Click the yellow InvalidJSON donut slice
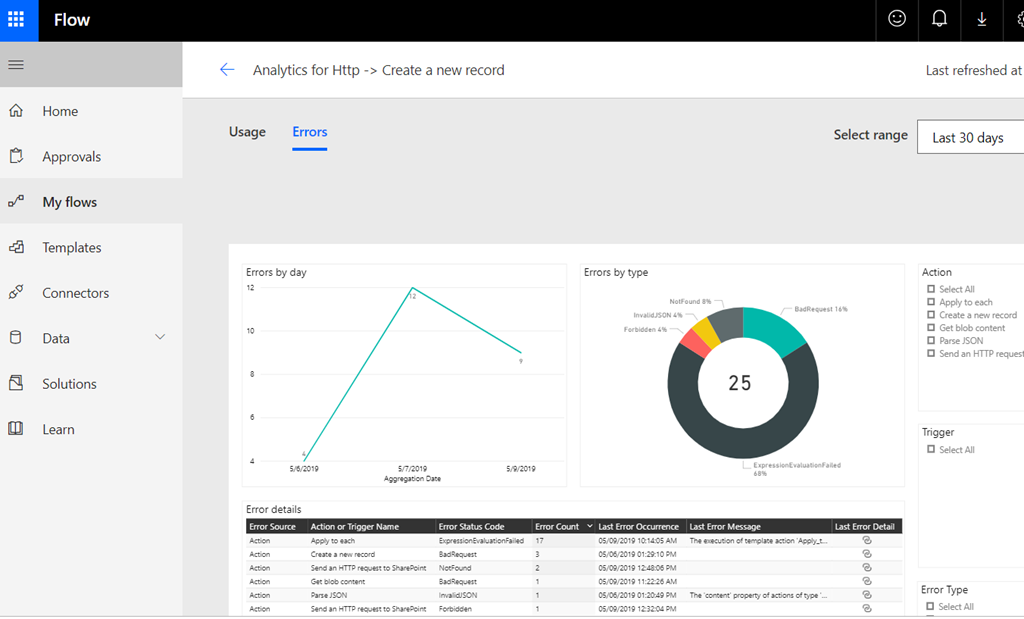This screenshot has height=619, width=1024. 706,332
